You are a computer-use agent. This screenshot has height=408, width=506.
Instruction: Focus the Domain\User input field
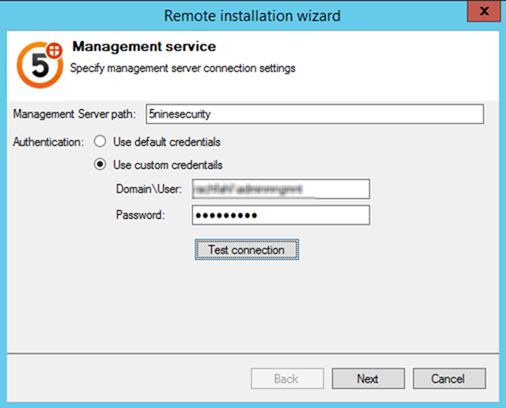281,189
